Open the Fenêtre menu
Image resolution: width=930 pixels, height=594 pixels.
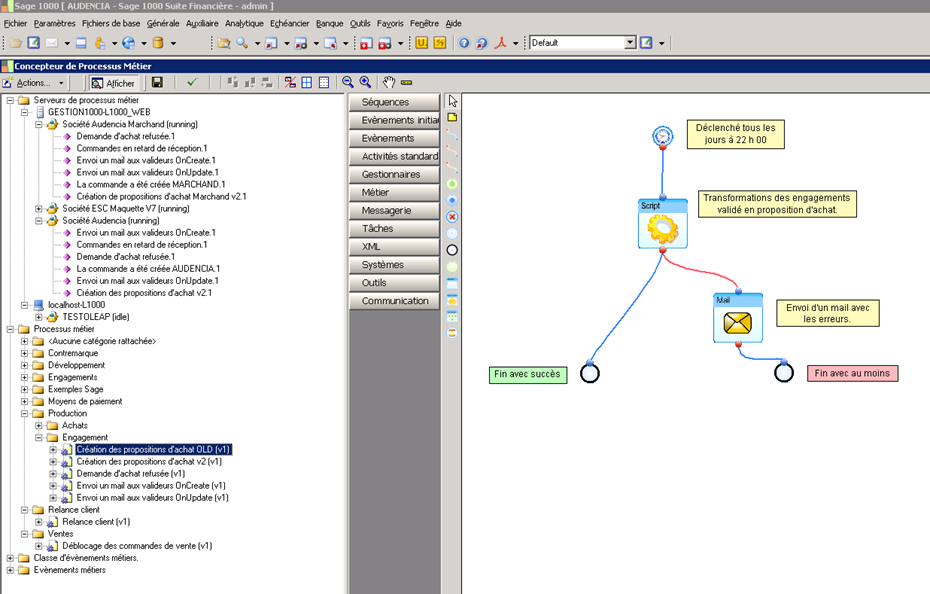[x=425, y=24]
